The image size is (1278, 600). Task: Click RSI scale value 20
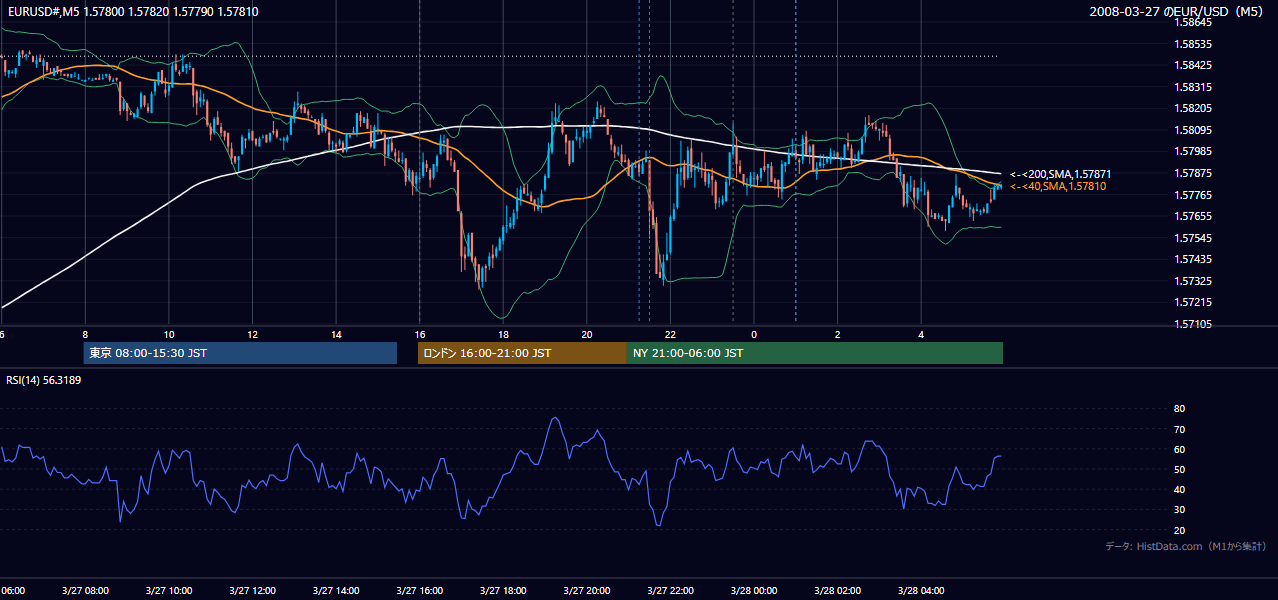coord(1180,530)
